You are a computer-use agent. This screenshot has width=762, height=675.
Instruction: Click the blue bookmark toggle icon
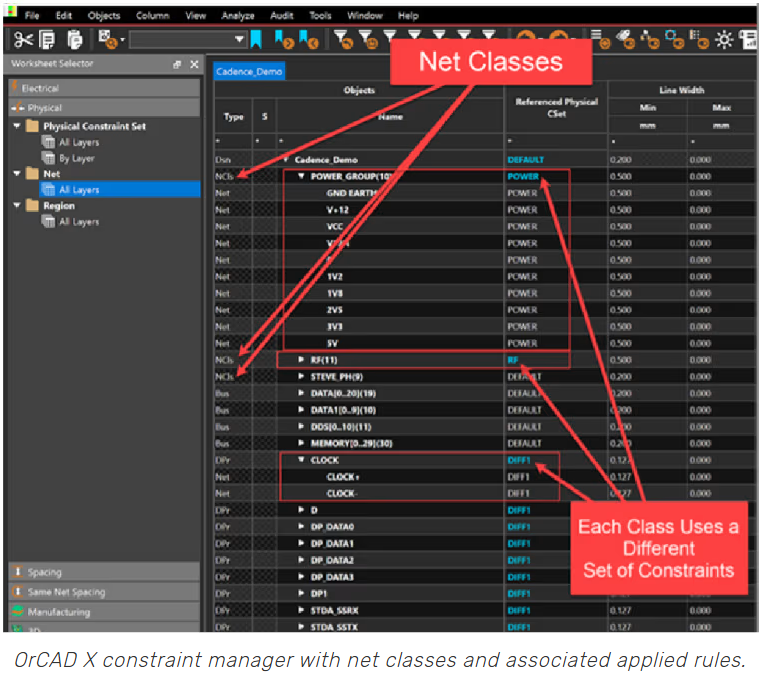click(256, 39)
